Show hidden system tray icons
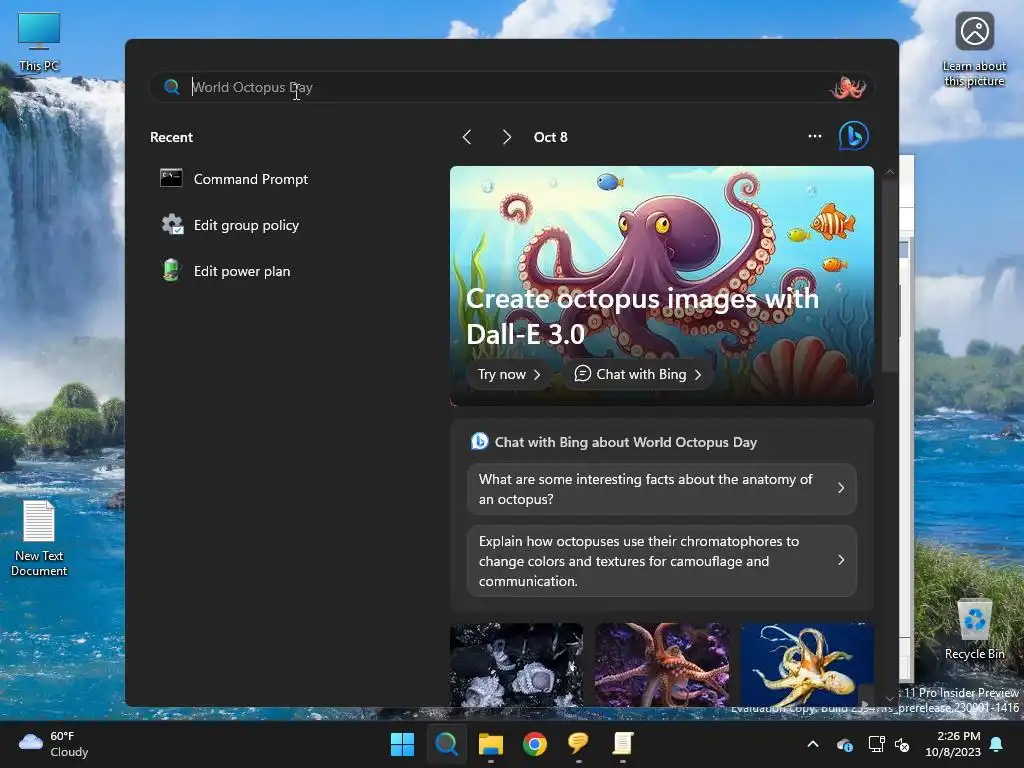1024x768 pixels. 813,744
